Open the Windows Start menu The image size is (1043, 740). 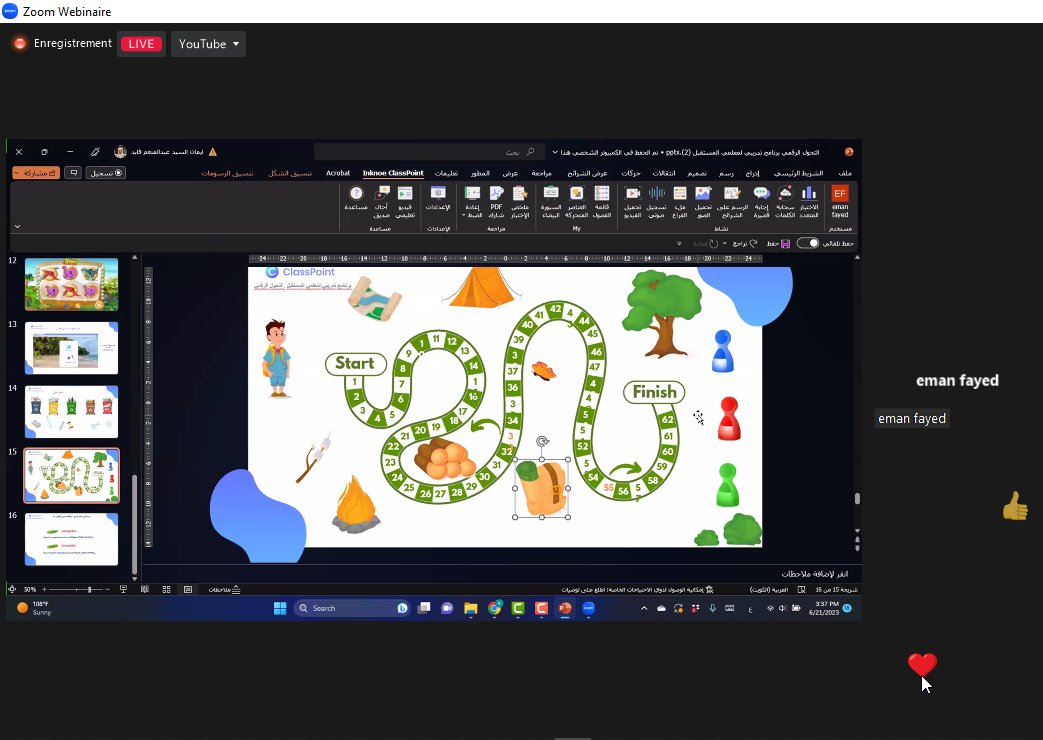(280, 608)
